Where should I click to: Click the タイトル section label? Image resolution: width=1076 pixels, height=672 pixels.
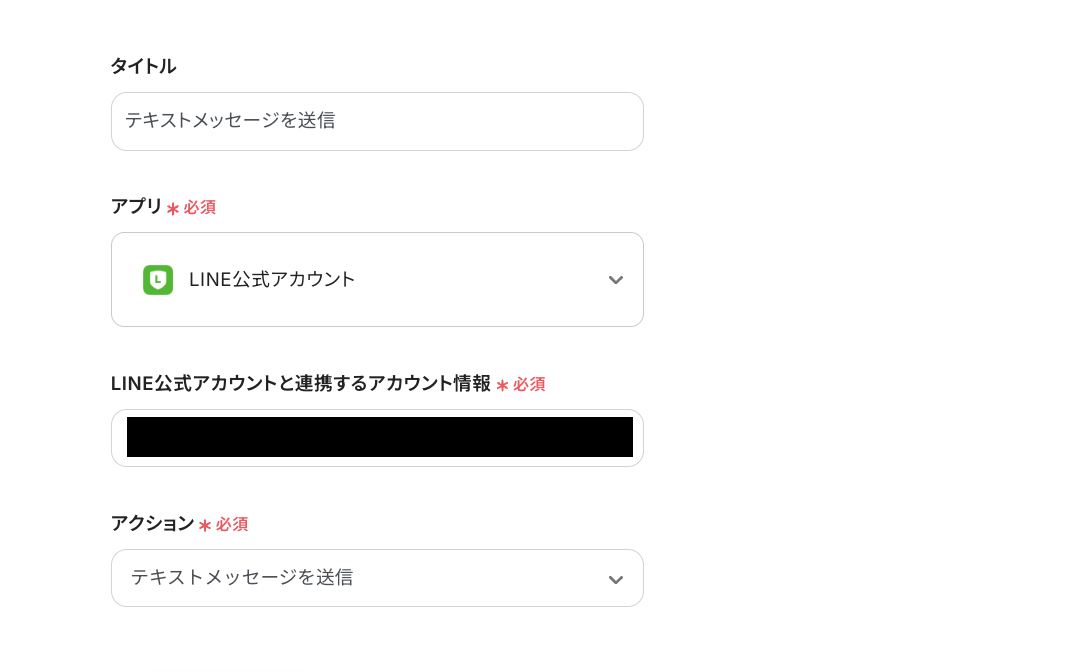pyautogui.click(x=143, y=66)
